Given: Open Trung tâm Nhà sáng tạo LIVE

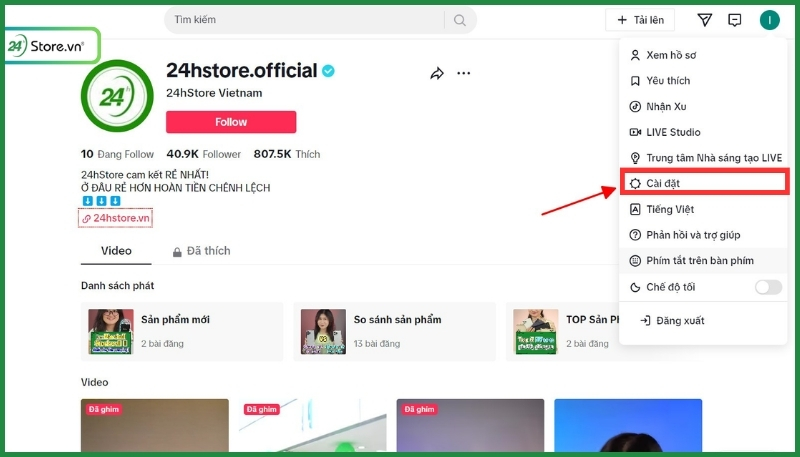Looking at the screenshot, I should pyautogui.click(x=703, y=158).
